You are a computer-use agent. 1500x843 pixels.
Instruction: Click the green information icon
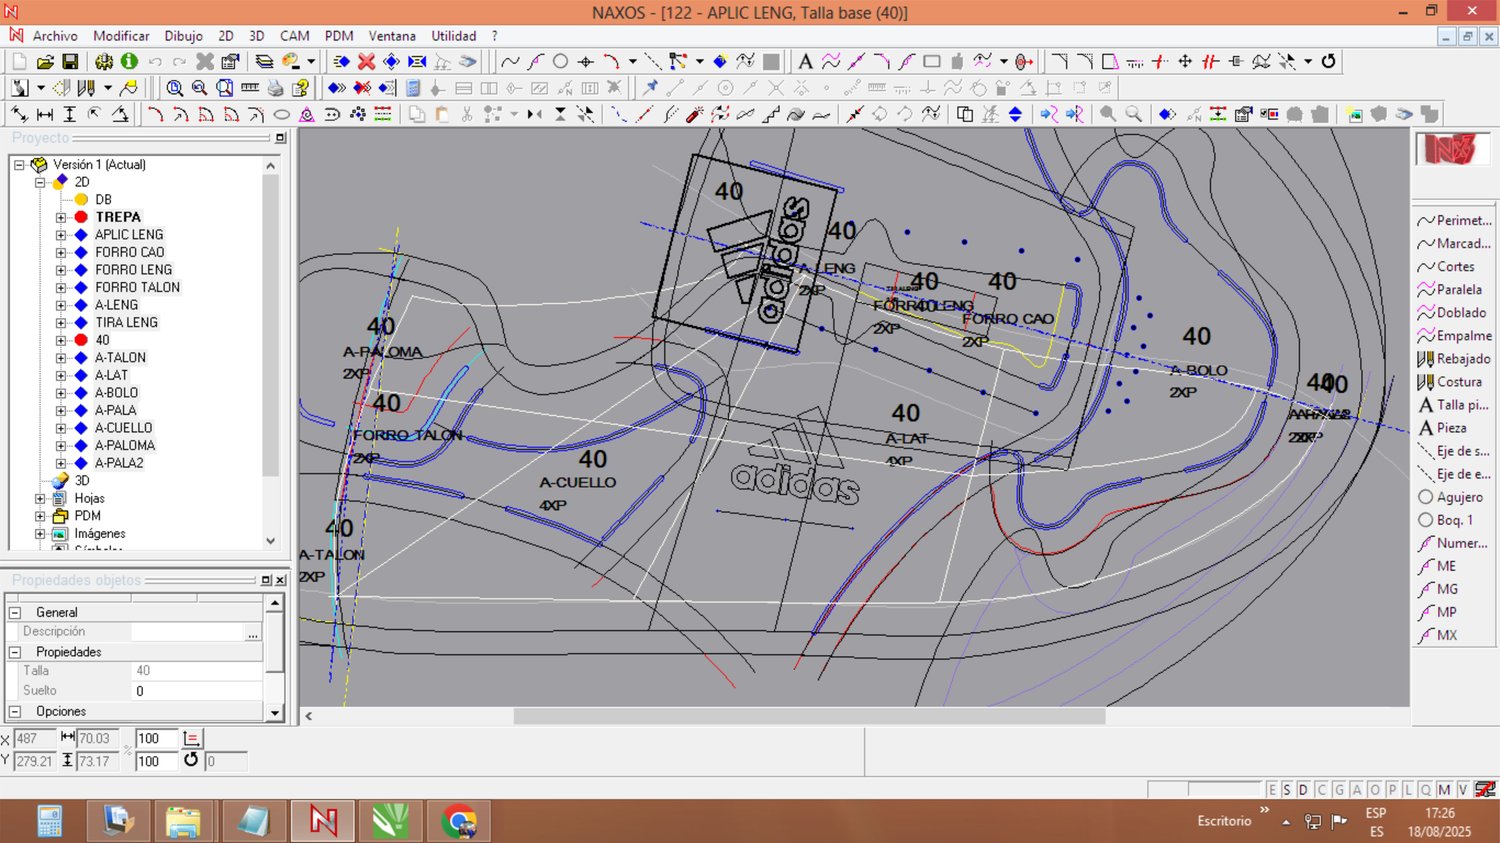point(129,62)
